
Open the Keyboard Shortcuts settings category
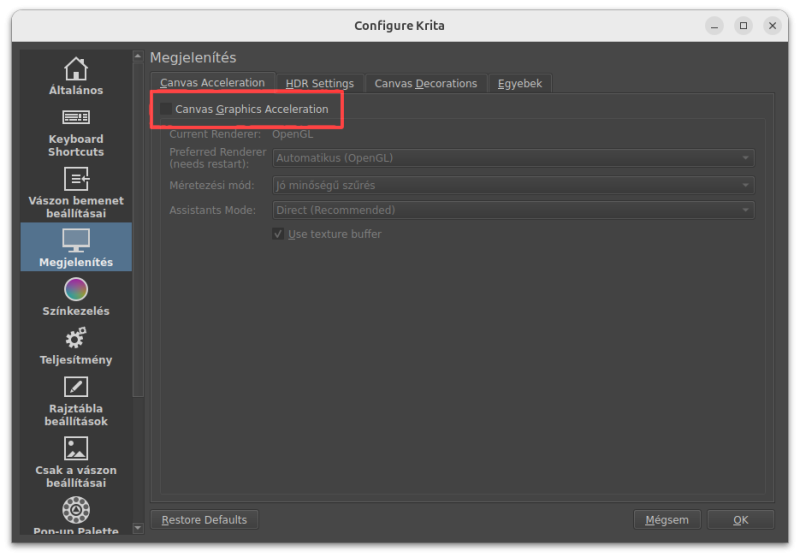[76, 133]
